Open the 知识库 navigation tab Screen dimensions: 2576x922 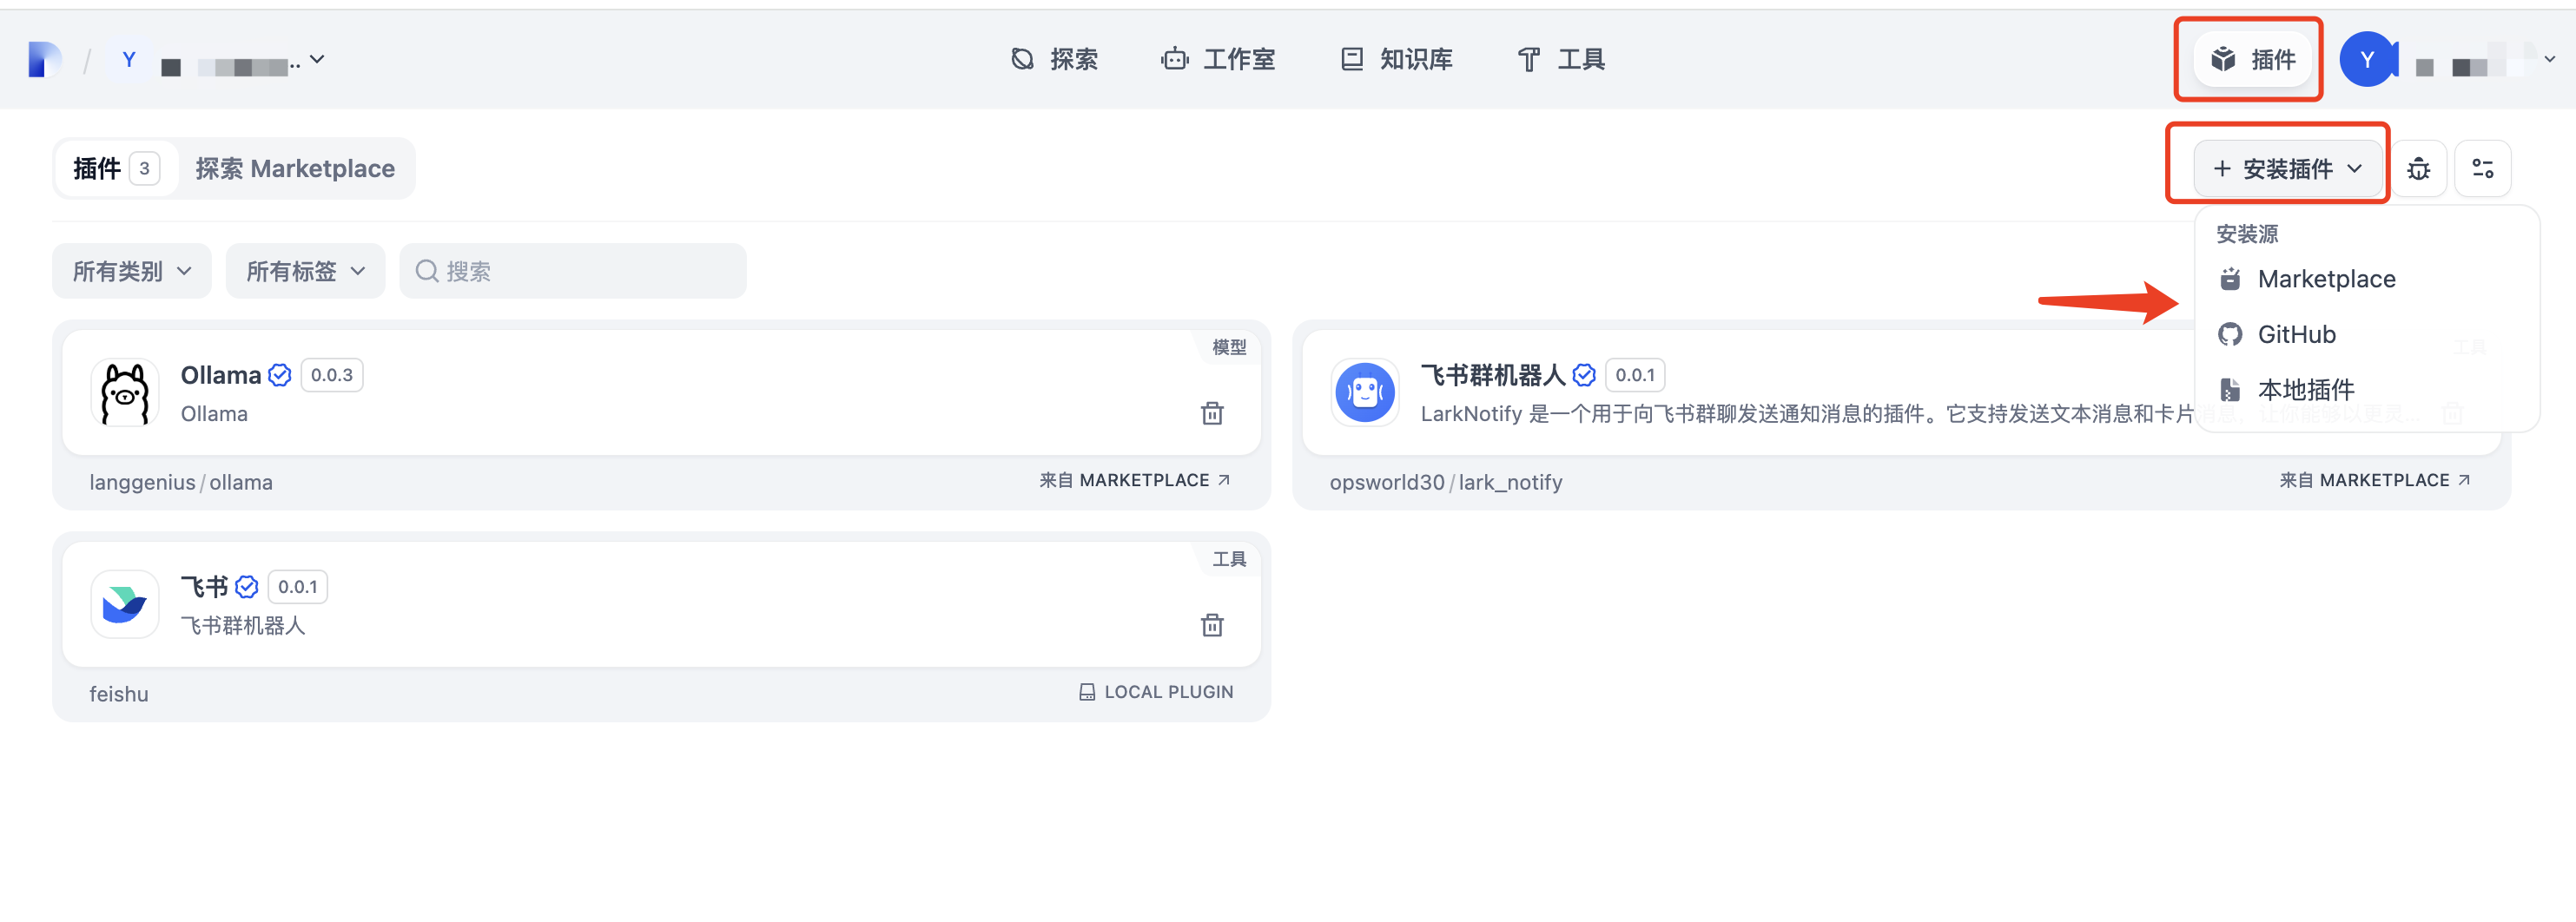(x=1397, y=60)
